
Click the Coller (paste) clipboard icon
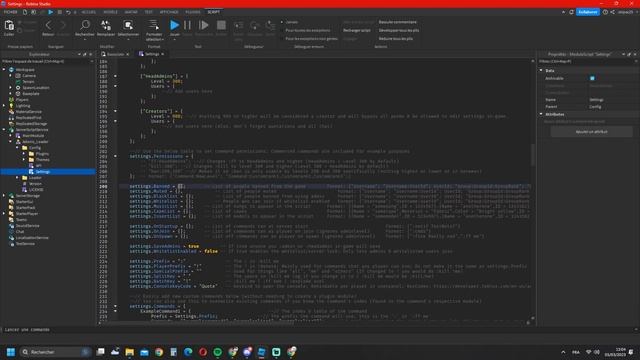coord(9,26)
